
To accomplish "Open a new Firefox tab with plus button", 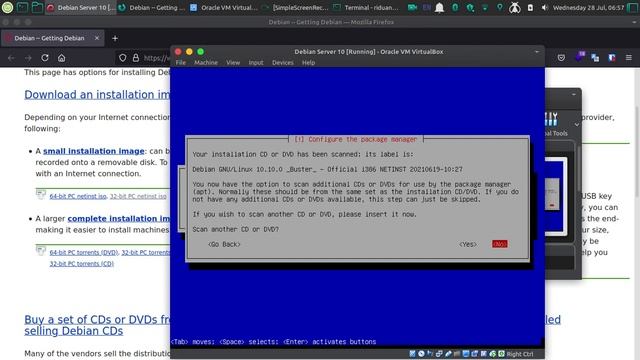I will [x=115, y=38].
